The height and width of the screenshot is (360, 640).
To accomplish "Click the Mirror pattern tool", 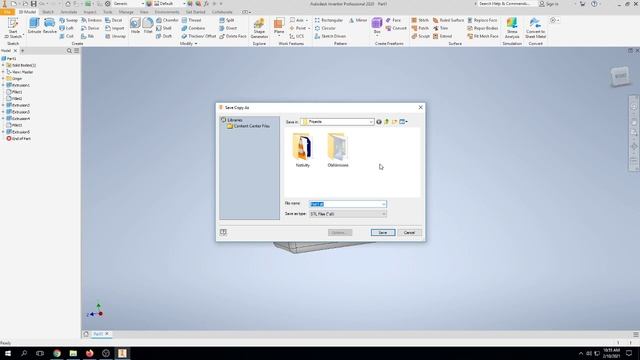I will 358,20.
